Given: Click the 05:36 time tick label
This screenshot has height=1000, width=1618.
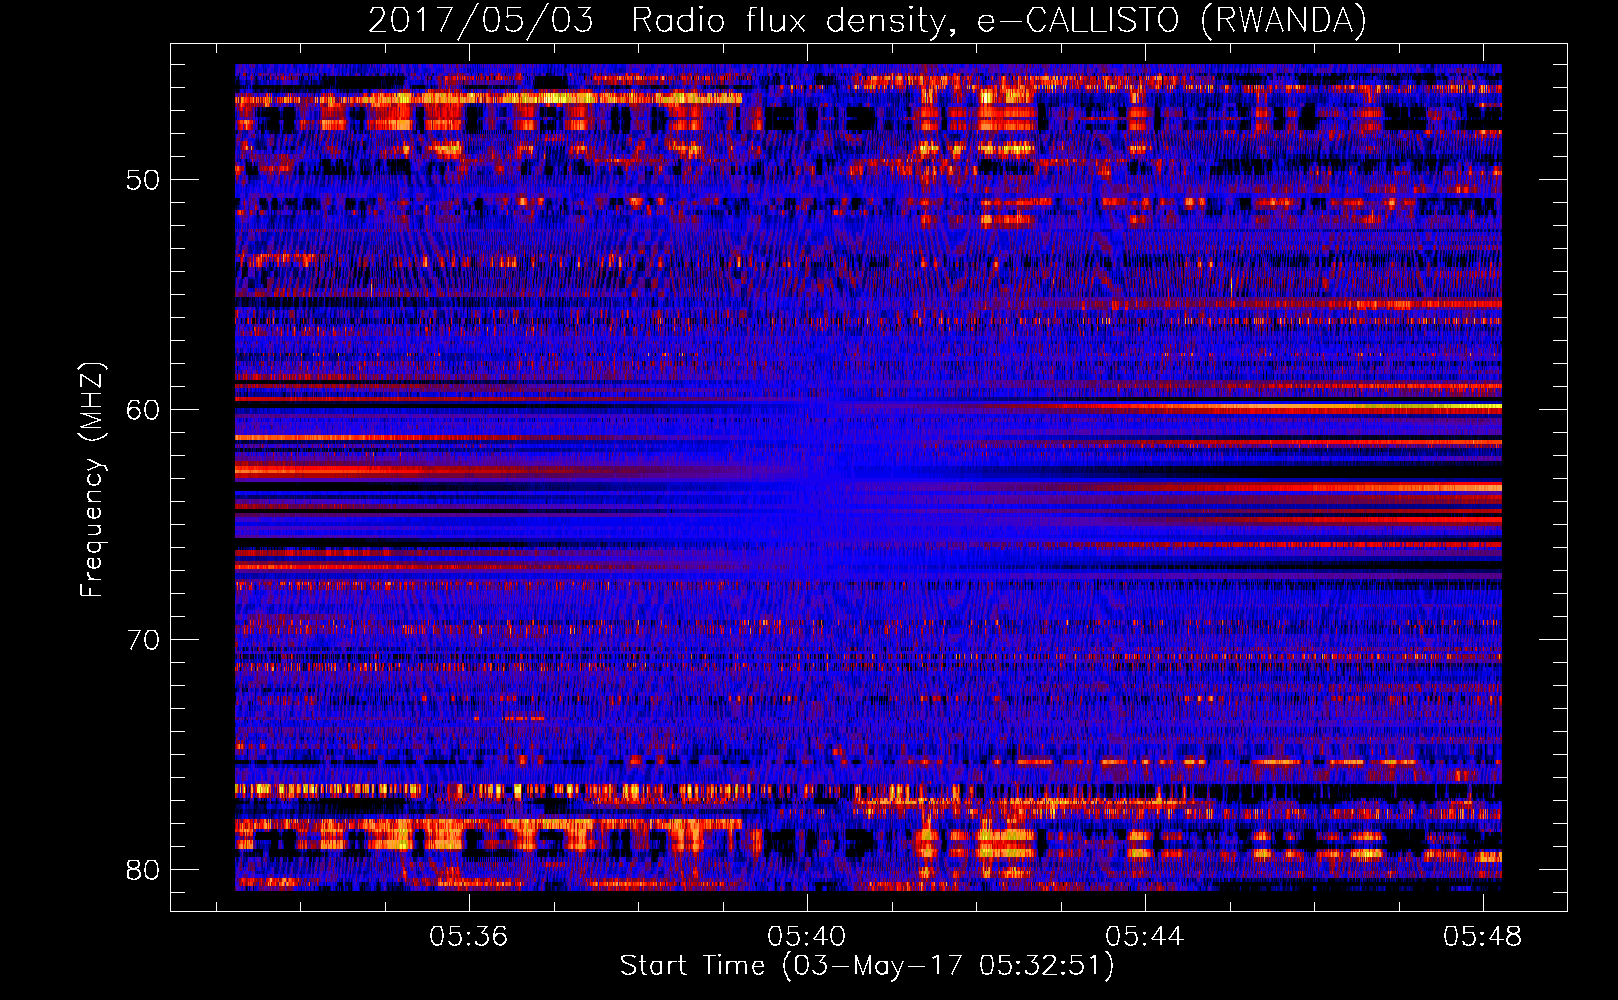Looking at the screenshot, I should tap(468, 937).
